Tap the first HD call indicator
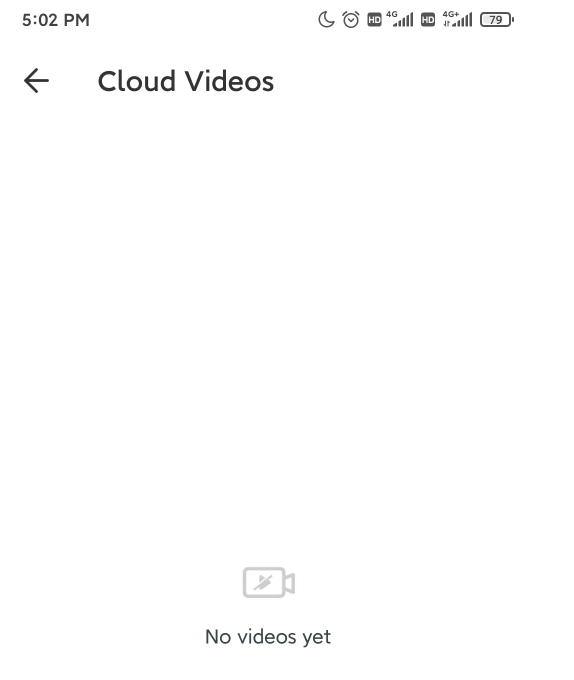 (x=374, y=20)
